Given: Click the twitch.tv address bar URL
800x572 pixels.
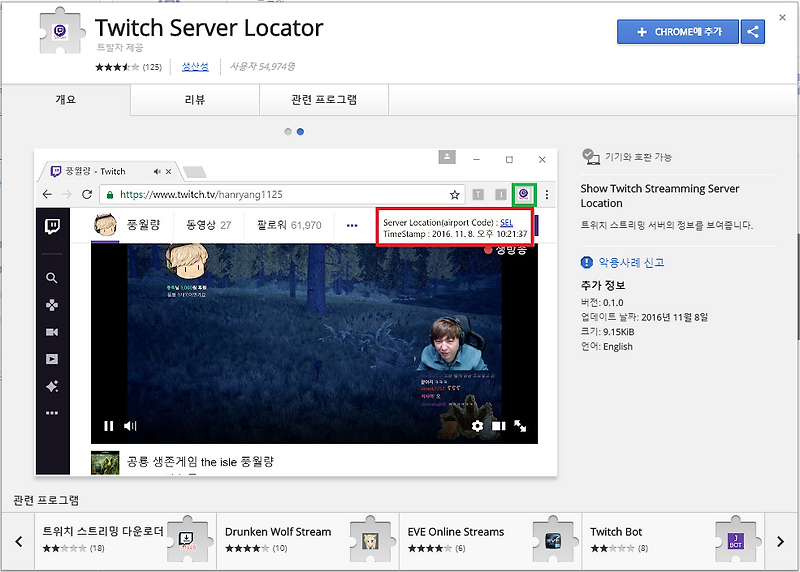Looking at the screenshot, I should pos(201,194).
